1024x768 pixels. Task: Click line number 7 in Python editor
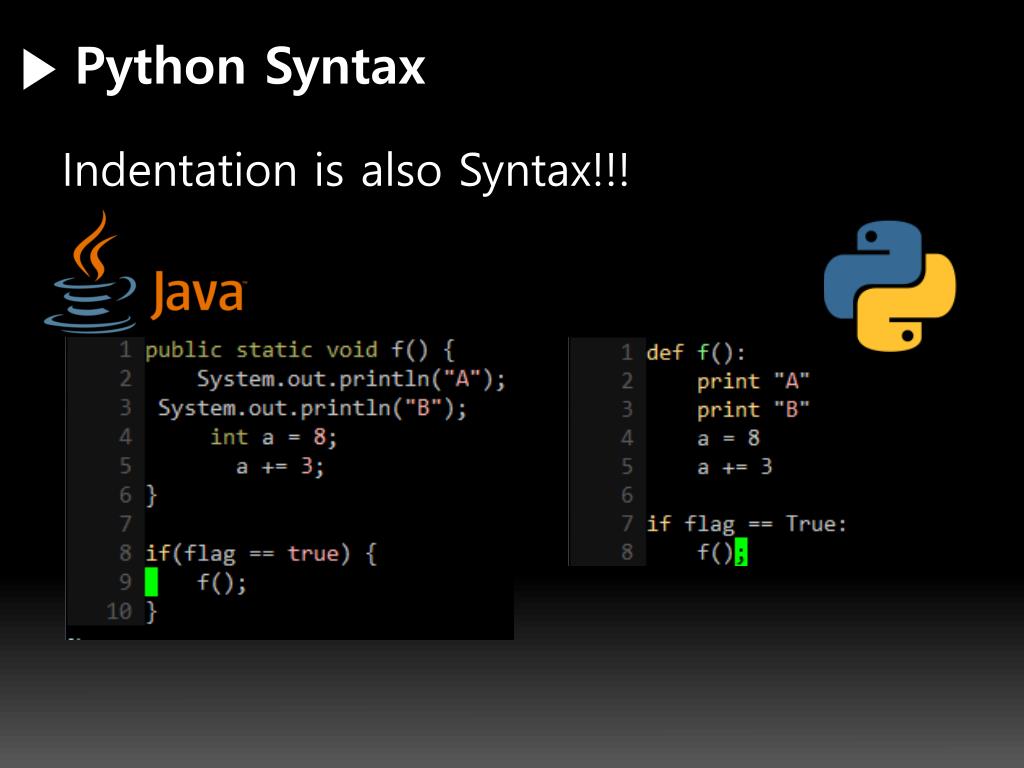pos(627,524)
